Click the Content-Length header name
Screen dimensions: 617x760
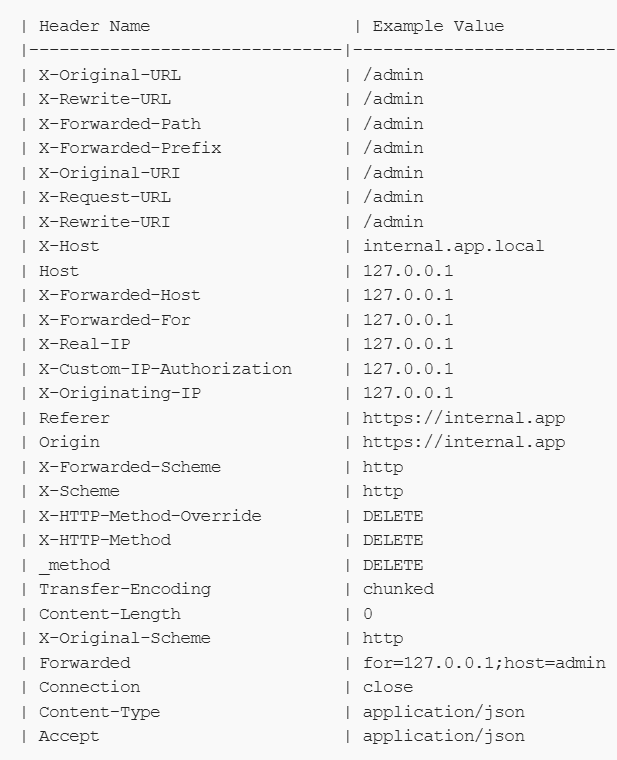(x=110, y=614)
